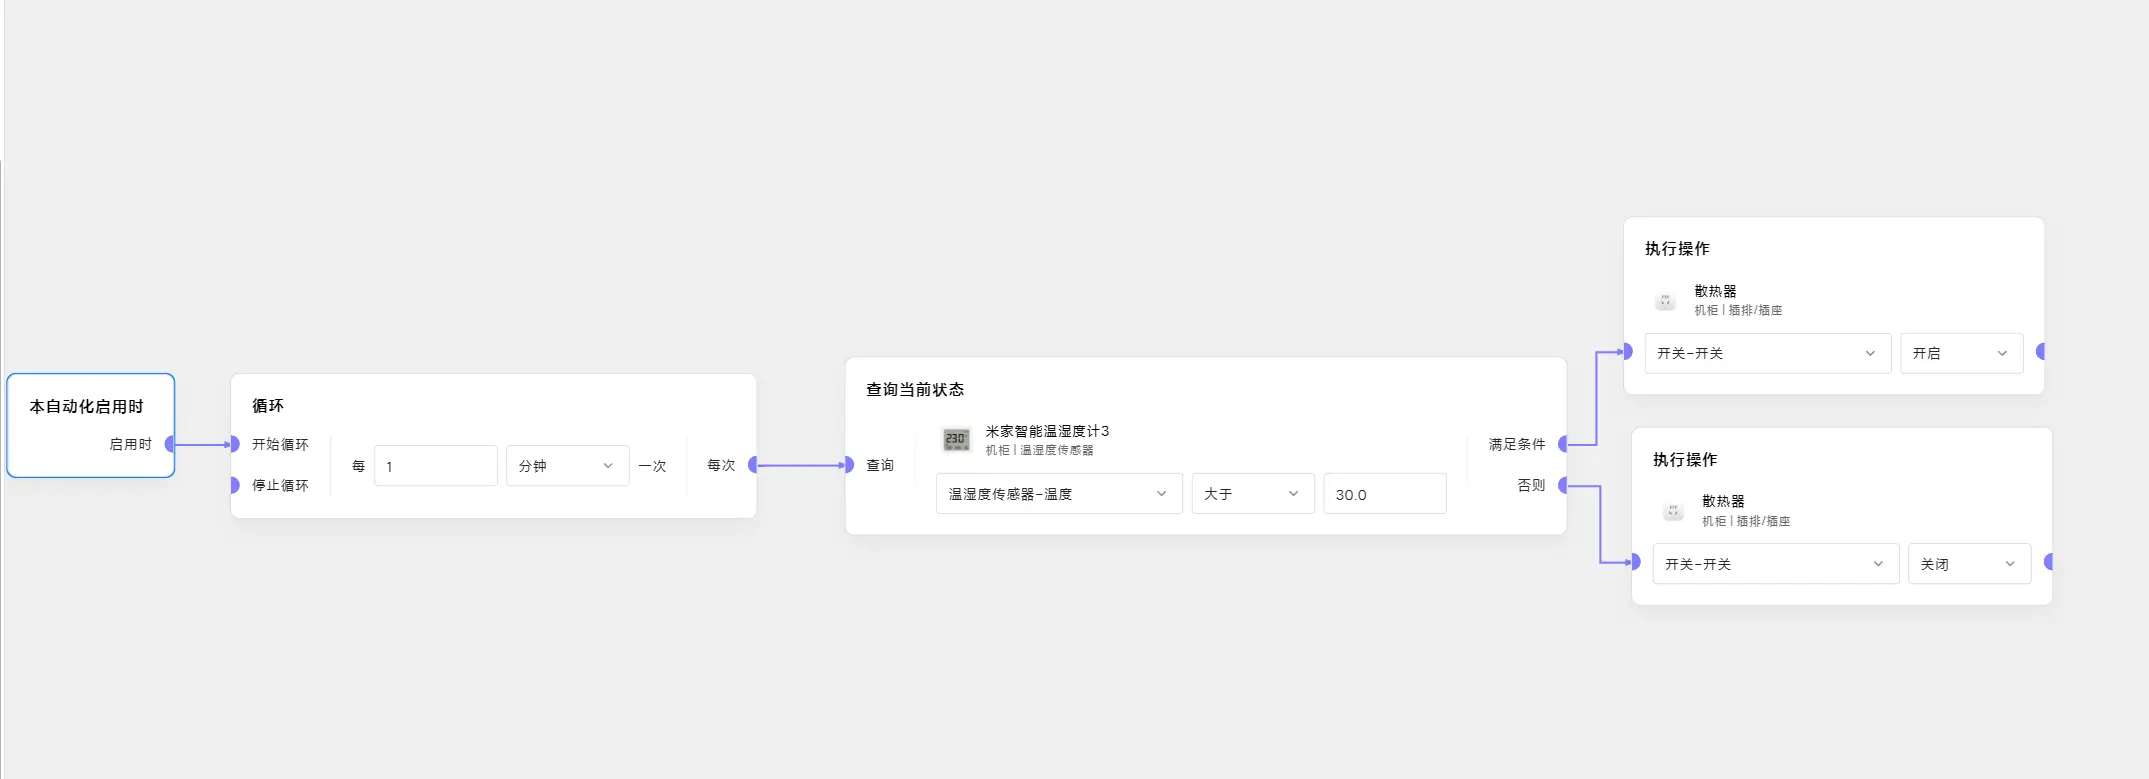The image size is (2149, 779).
Task: Click the 开始循环 input port
Action: point(235,444)
